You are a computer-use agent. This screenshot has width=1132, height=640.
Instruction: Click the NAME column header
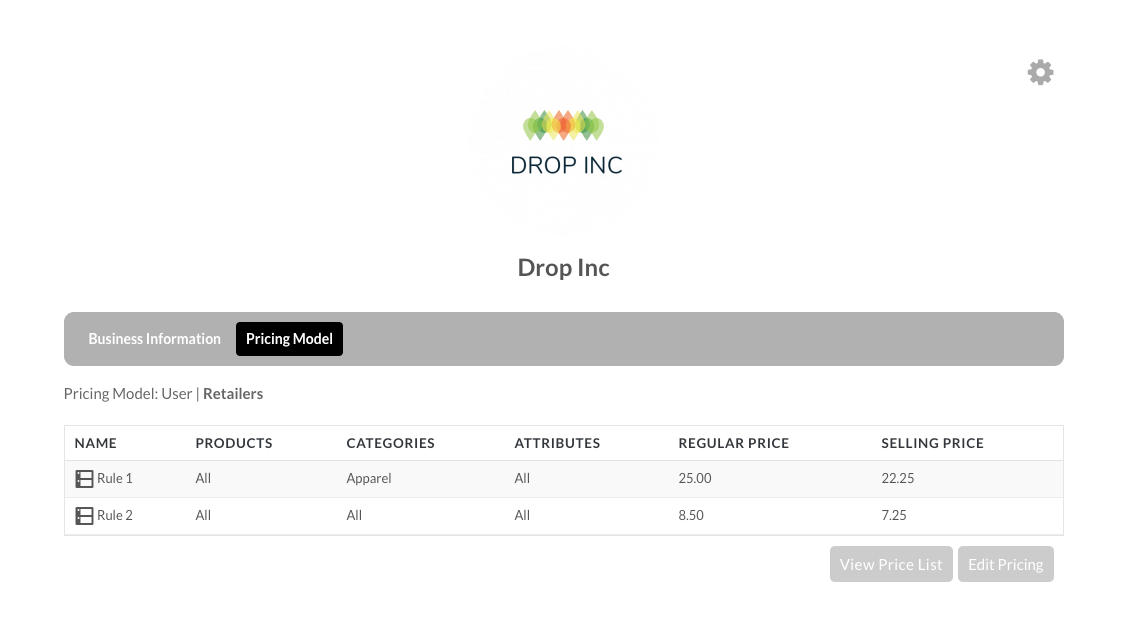[95, 443]
